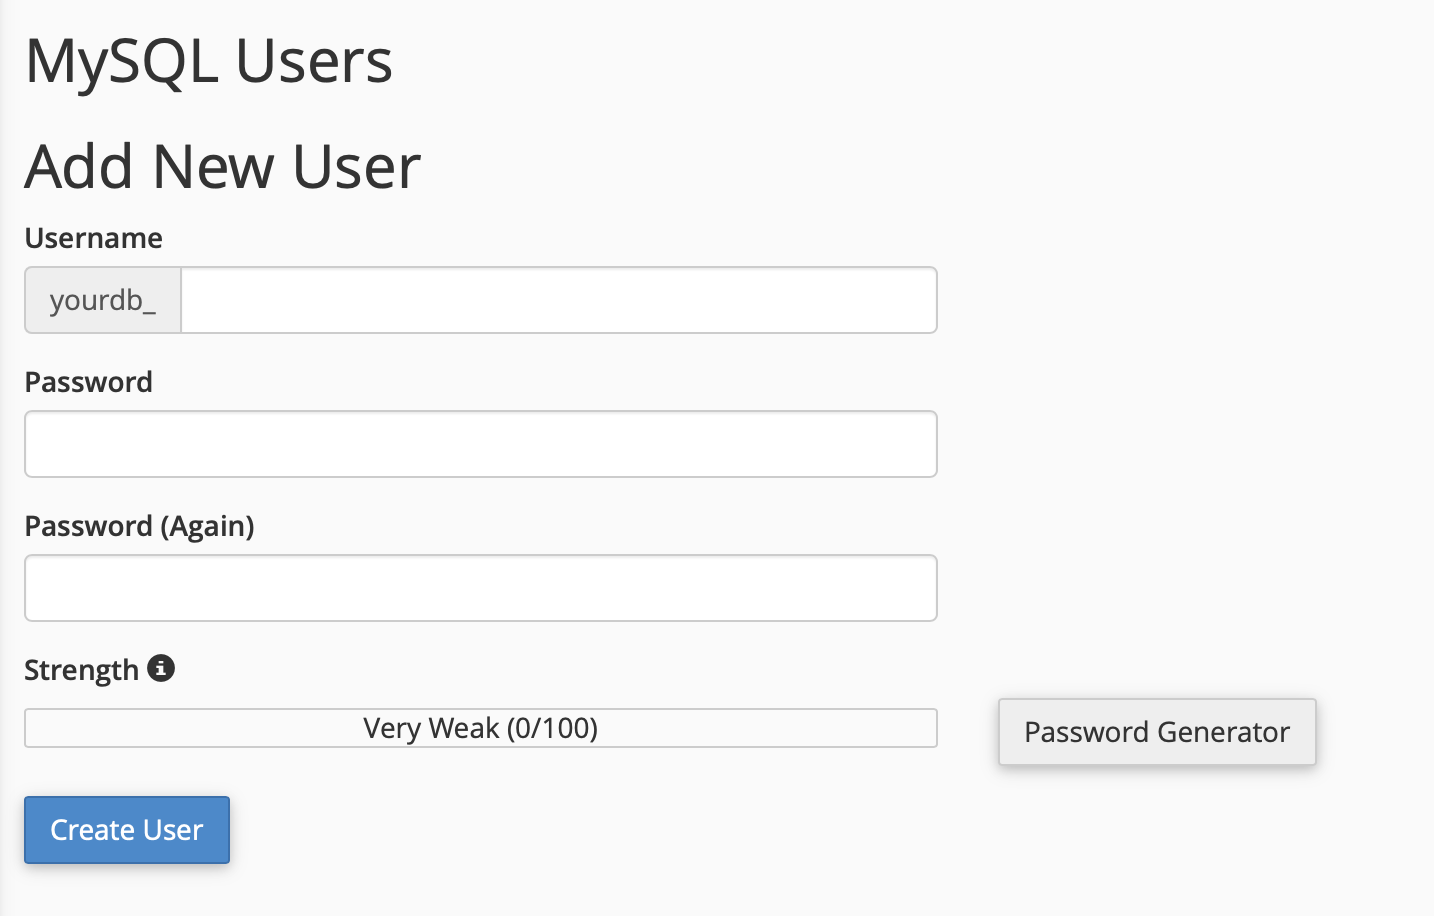This screenshot has height=916, width=1434.
Task: Click the Strength info icon
Action: point(161,668)
